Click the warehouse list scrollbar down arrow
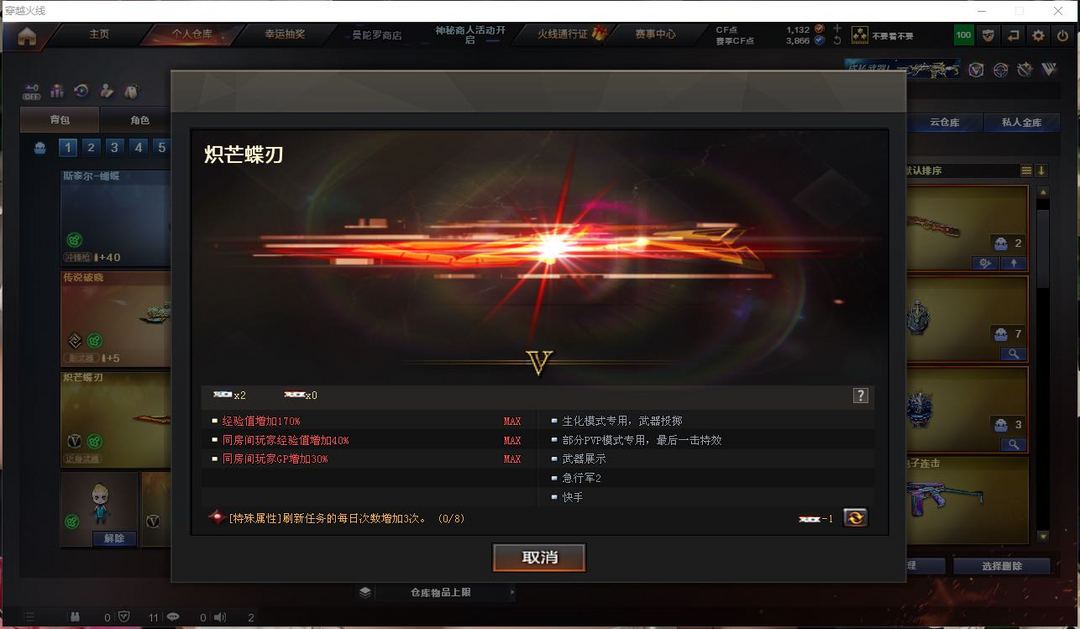The height and width of the screenshot is (629, 1080). [1043, 536]
